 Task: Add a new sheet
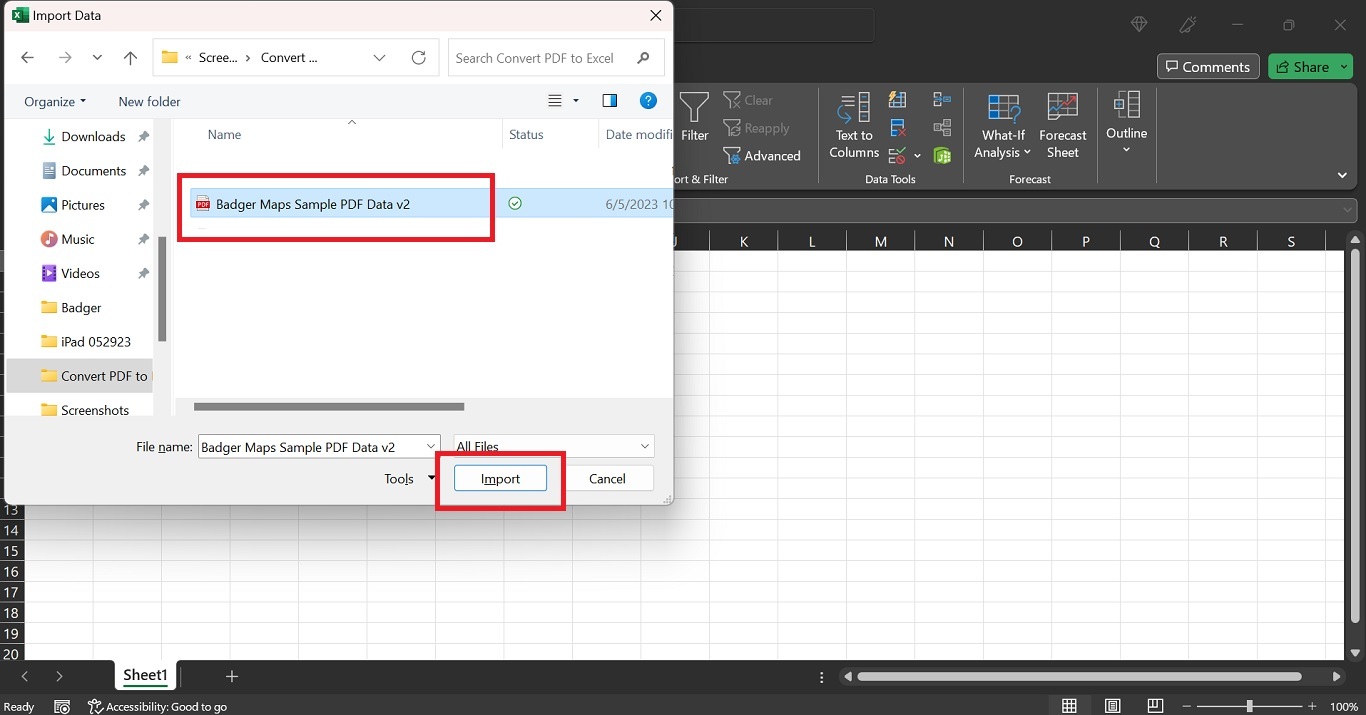click(x=232, y=677)
